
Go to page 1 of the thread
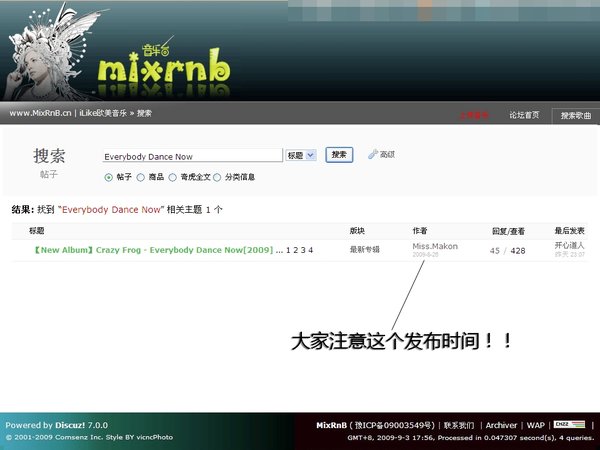point(288,250)
